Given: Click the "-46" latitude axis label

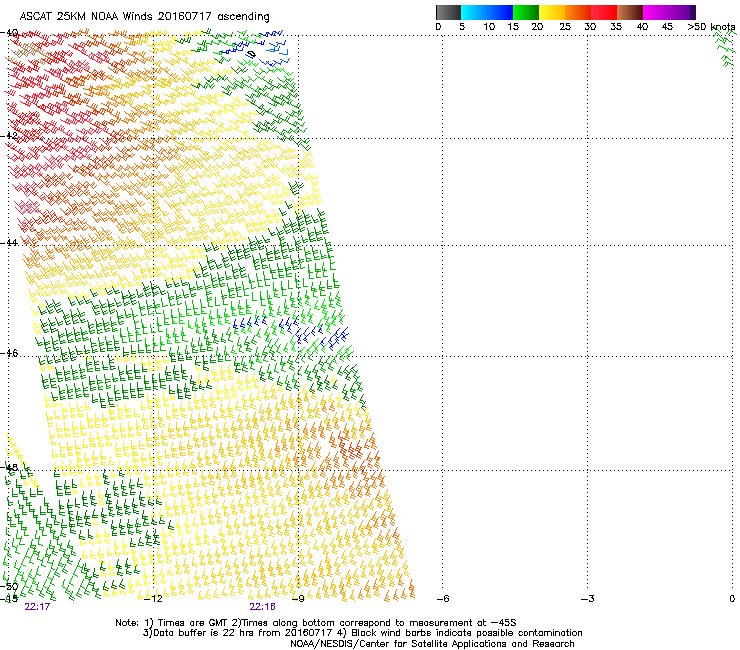Looking at the screenshot, I should [9, 353].
